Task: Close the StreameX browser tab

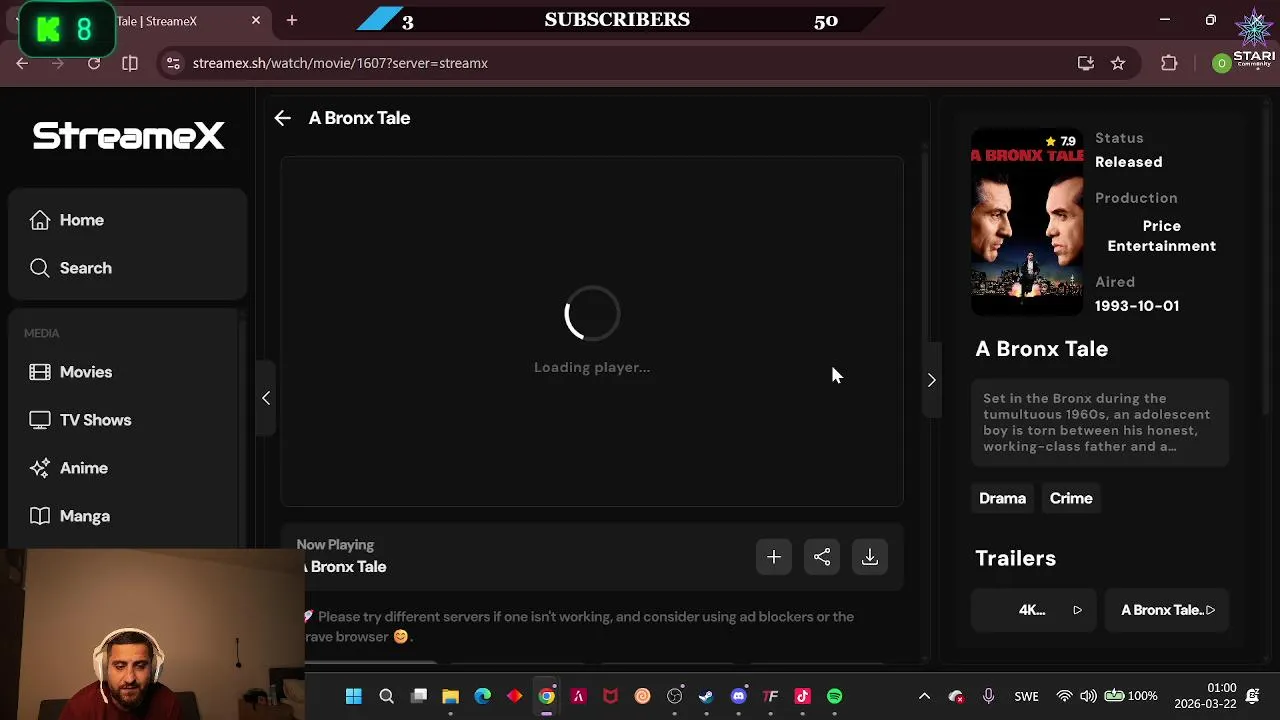Action: click(x=256, y=20)
